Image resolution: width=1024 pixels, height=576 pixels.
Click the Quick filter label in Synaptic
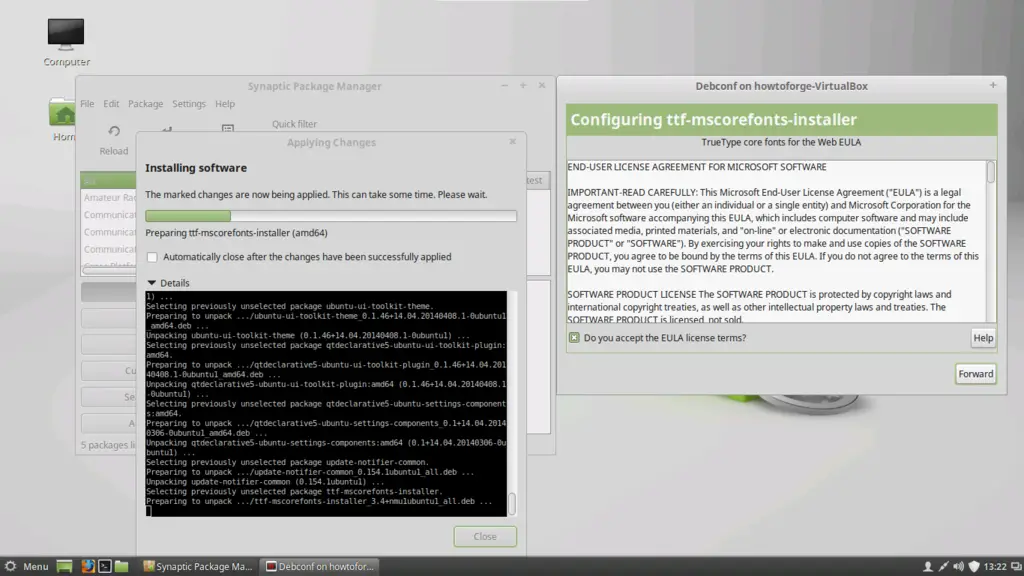(x=295, y=123)
